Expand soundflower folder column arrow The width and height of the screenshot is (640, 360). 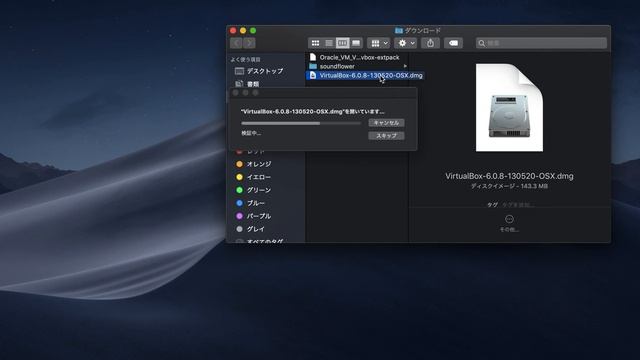click(405, 66)
